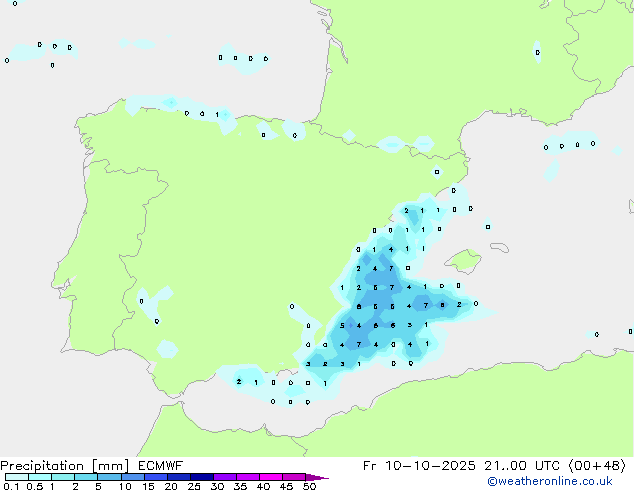Click the 'Fr 10-10-2025' date text
Image resolution: width=634 pixels, height=490 pixels.
(x=419, y=466)
